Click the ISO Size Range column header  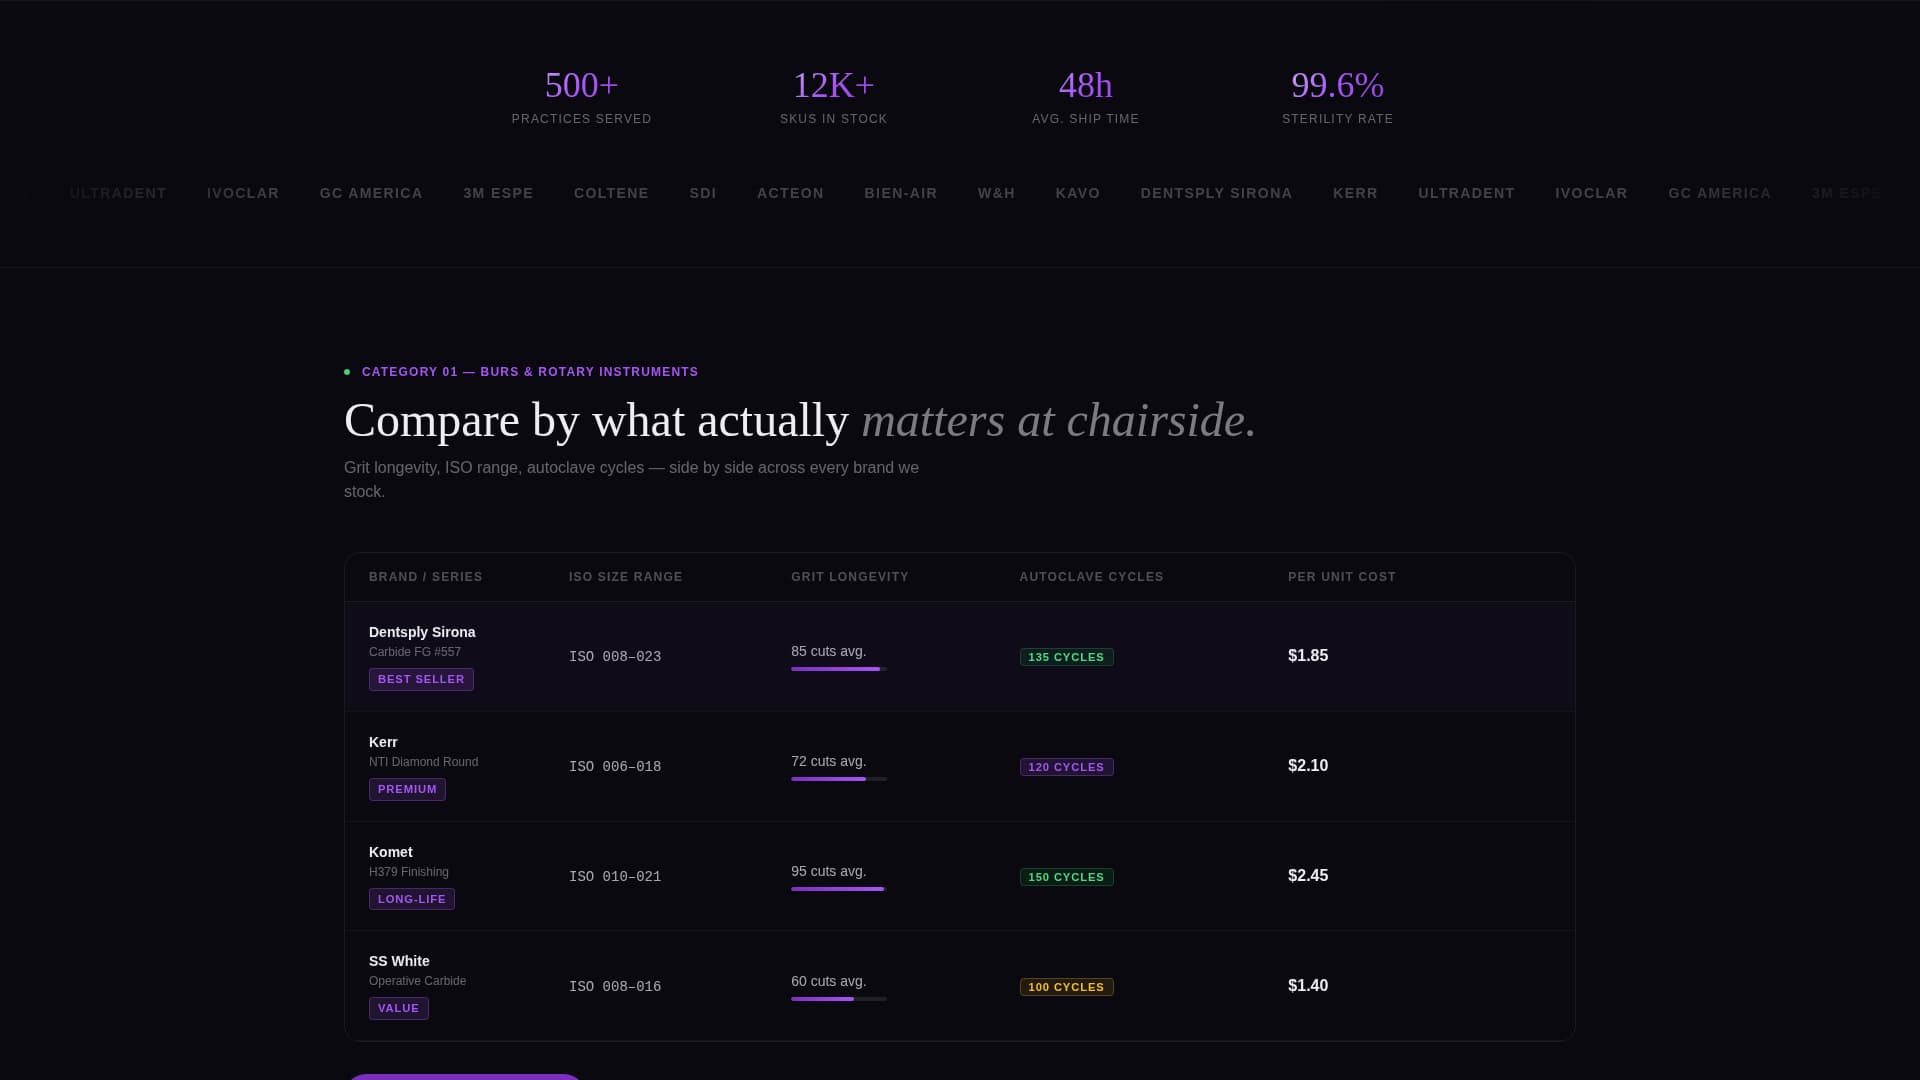pos(626,577)
